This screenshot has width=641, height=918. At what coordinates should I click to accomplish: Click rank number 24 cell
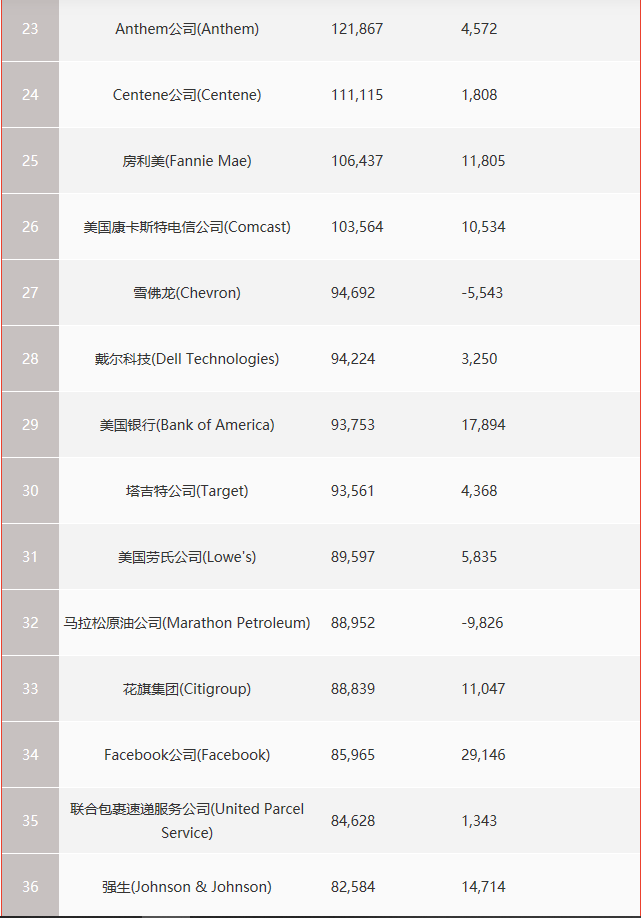click(x=30, y=95)
